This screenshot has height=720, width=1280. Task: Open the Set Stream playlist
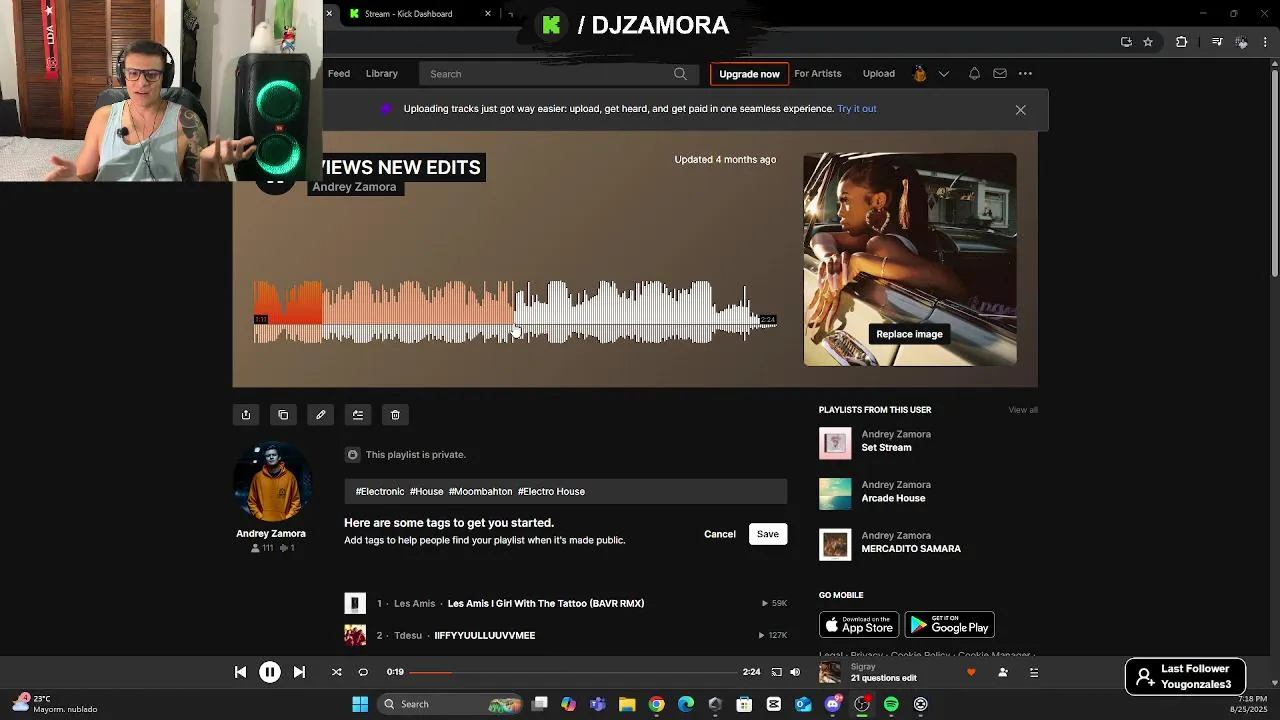[887, 448]
